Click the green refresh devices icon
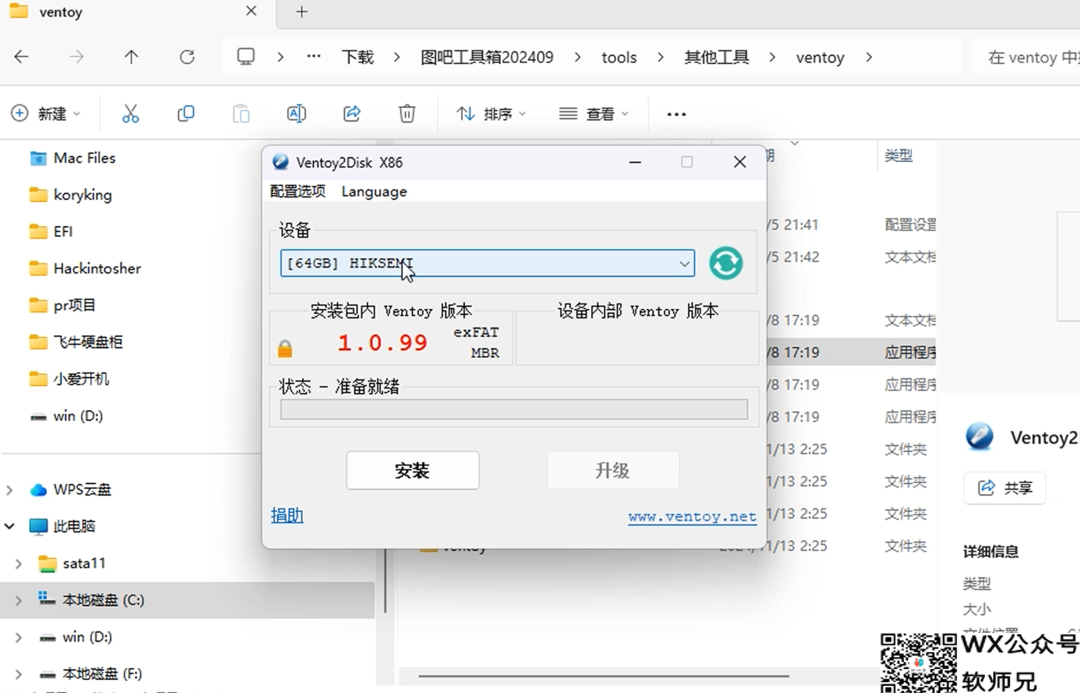Viewport: 1080px width, 693px height. click(726, 263)
